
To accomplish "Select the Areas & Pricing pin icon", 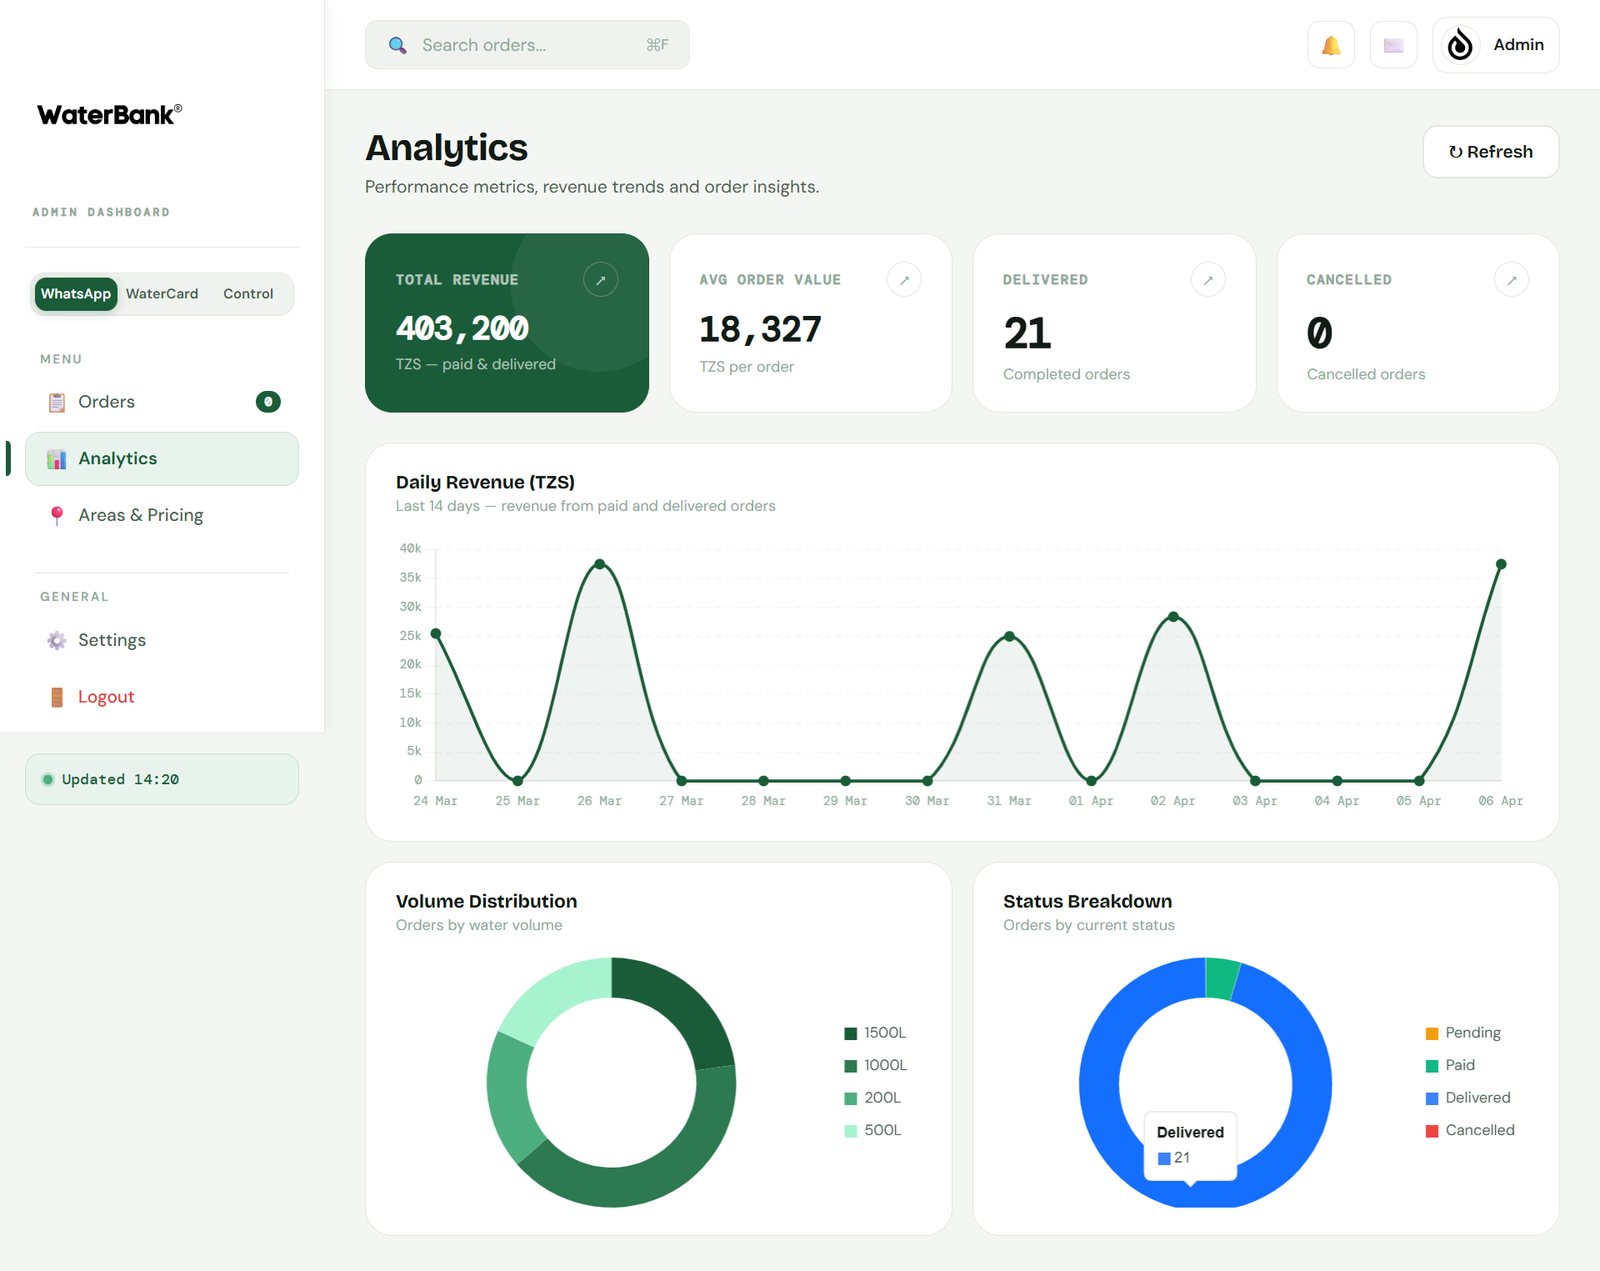I will tap(57, 515).
